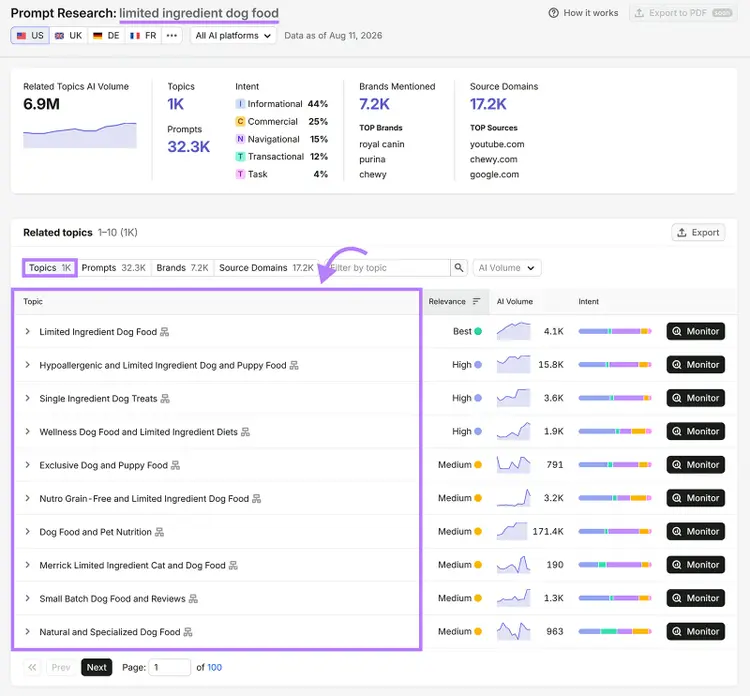750x696 pixels.
Task: Click cluster icon beside Small Batch Dog Food
Action: [193, 599]
